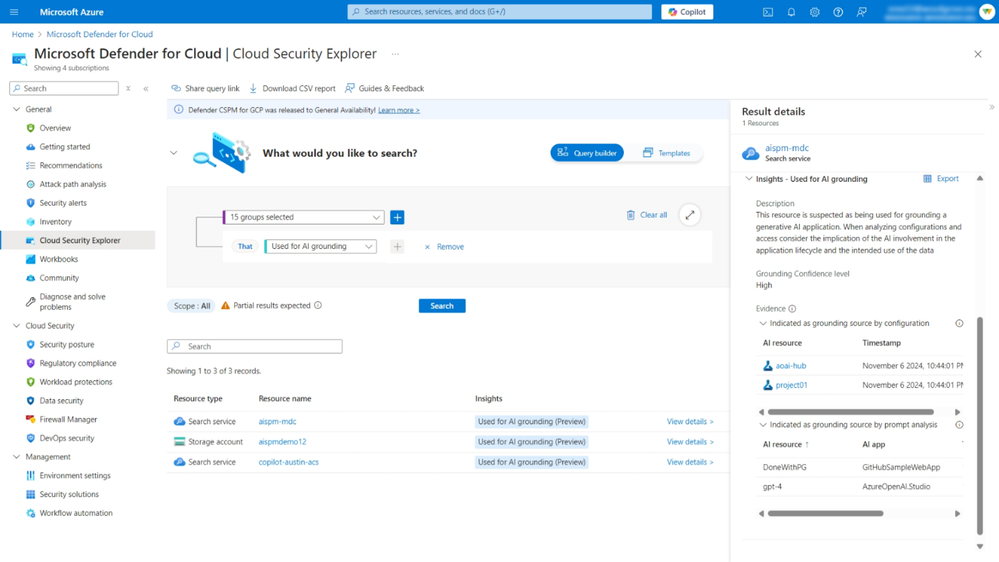
Task: View details for aispmdemo12 row
Action: [690, 442]
